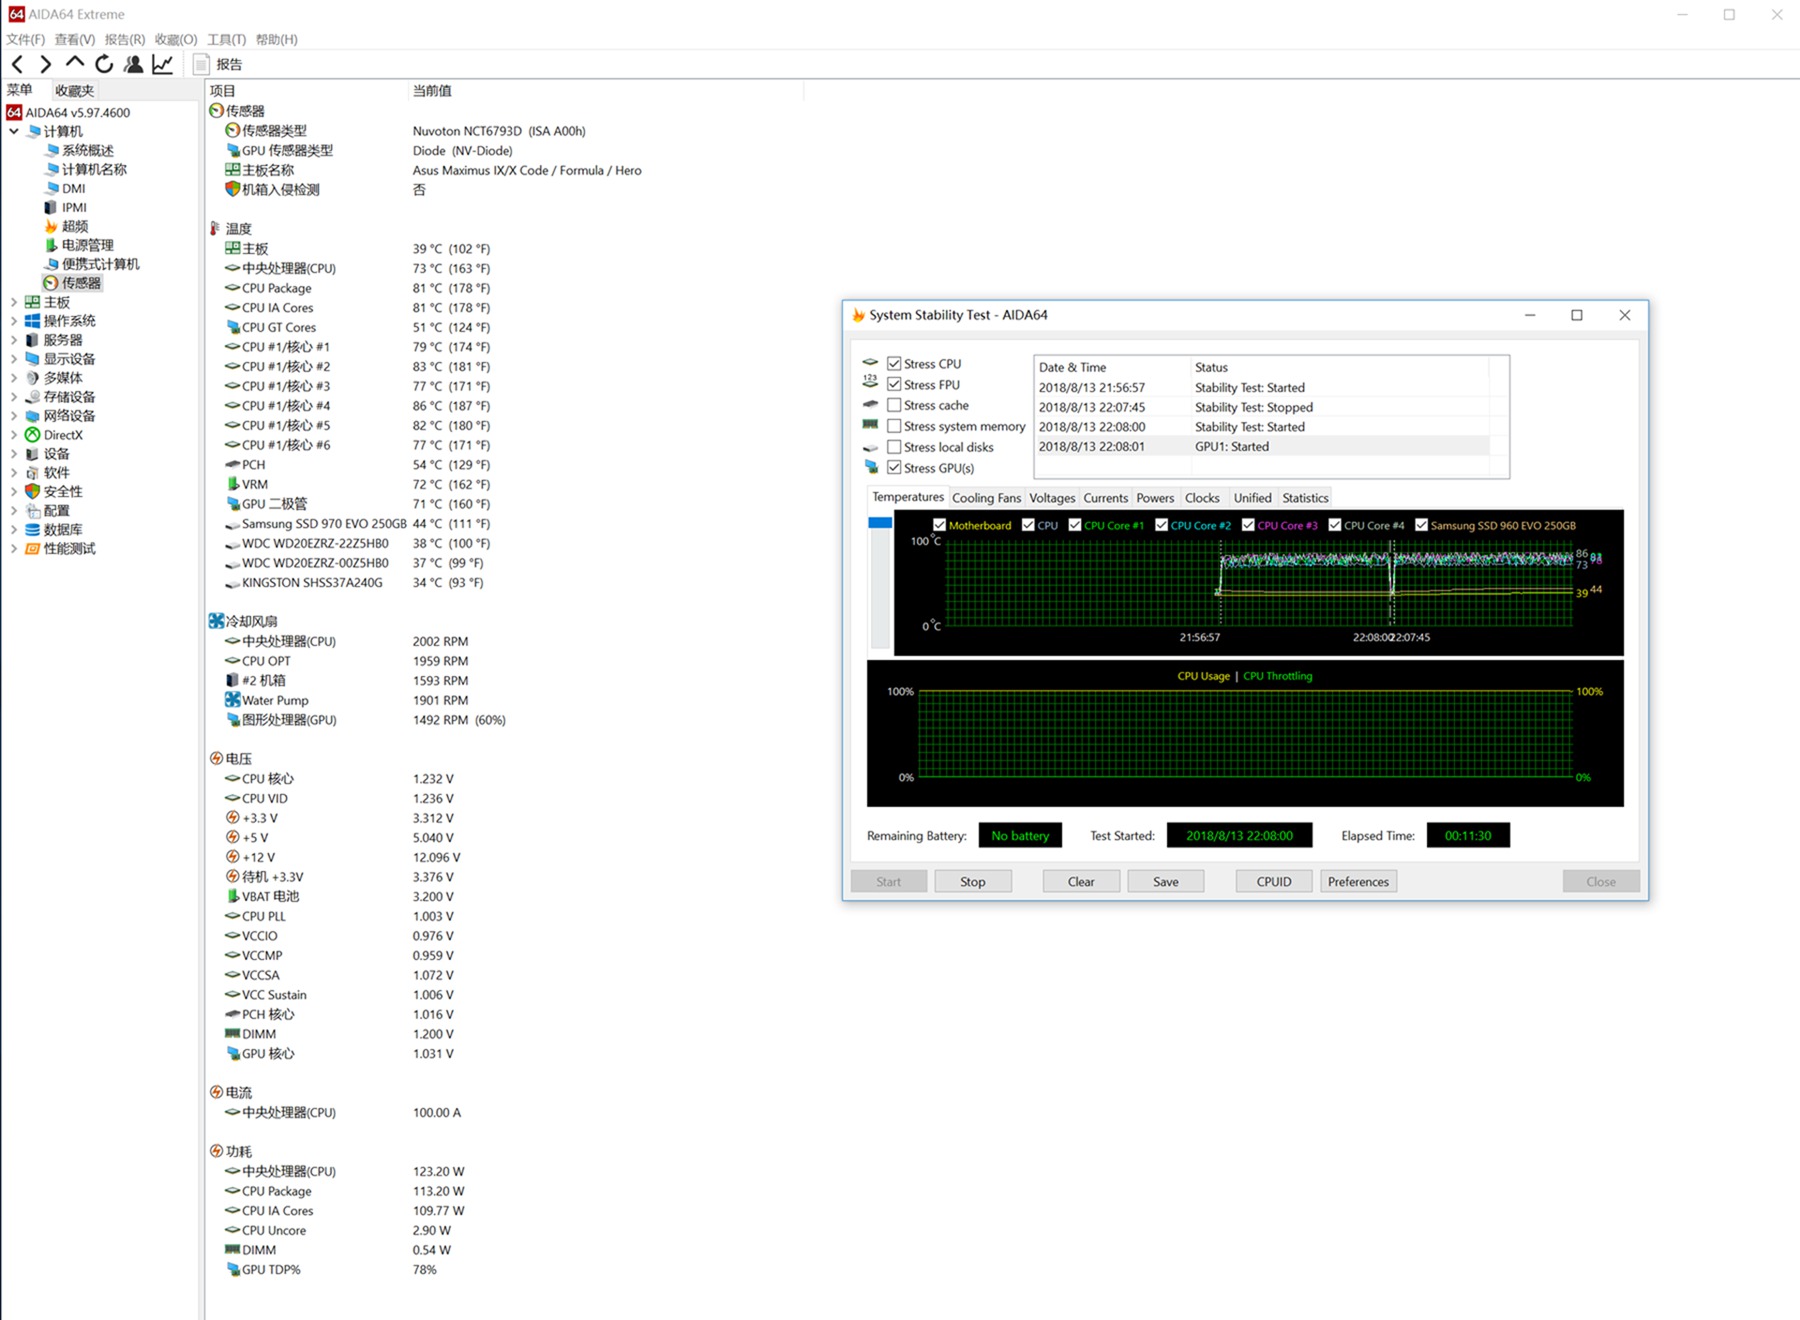
Task: Click the graph chart toolbar icon
Action: pyautogui.click(x=162, y=64)
